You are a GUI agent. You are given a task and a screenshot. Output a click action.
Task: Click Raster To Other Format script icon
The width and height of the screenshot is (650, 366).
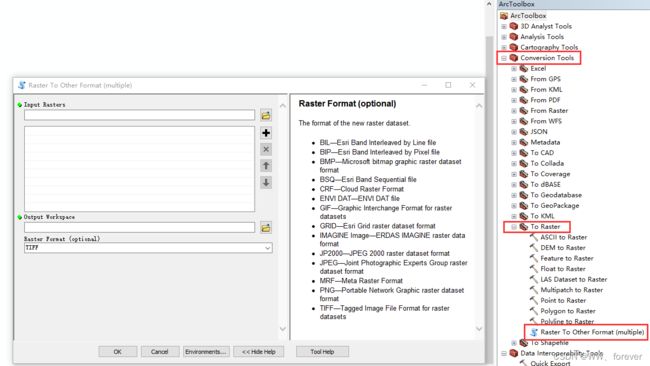pos(534,332)
